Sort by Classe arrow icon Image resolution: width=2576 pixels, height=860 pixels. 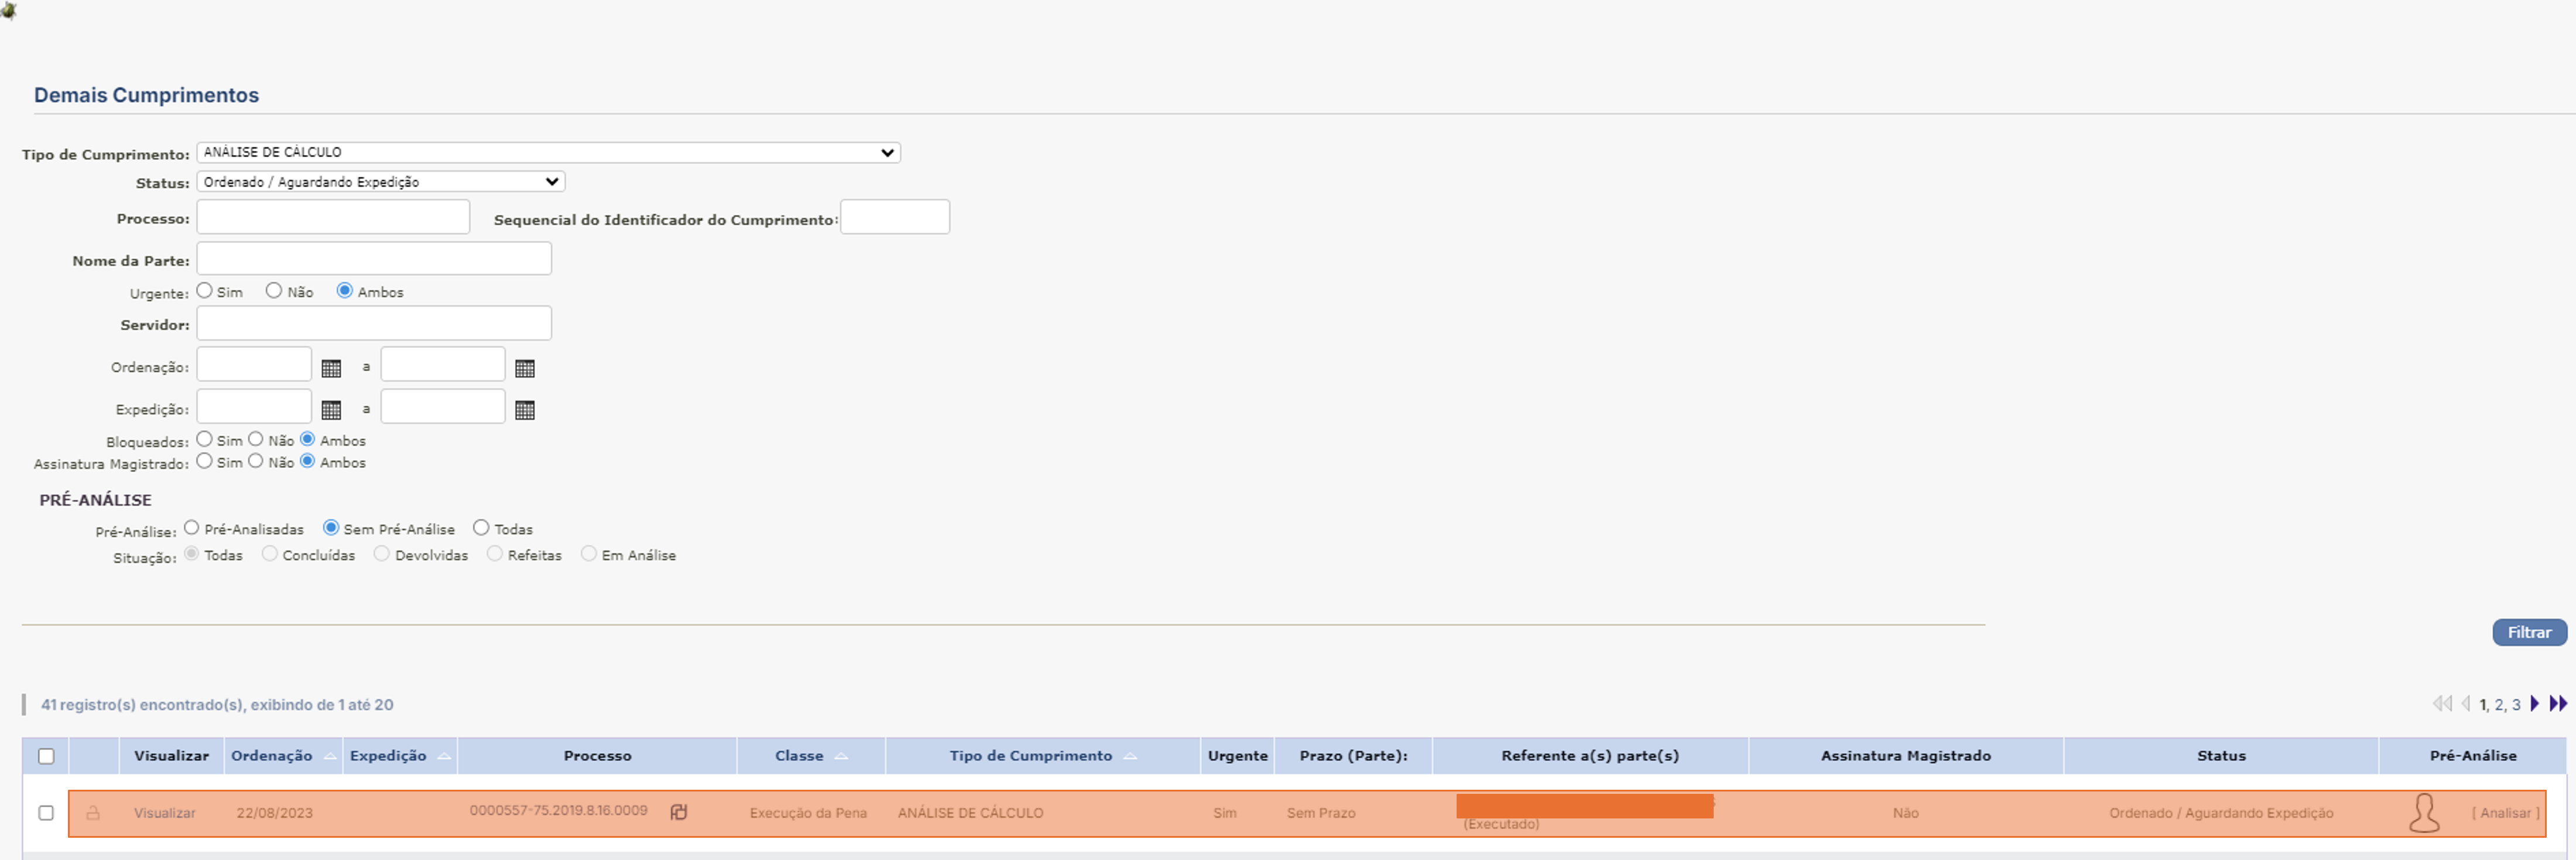coord(841,756)
